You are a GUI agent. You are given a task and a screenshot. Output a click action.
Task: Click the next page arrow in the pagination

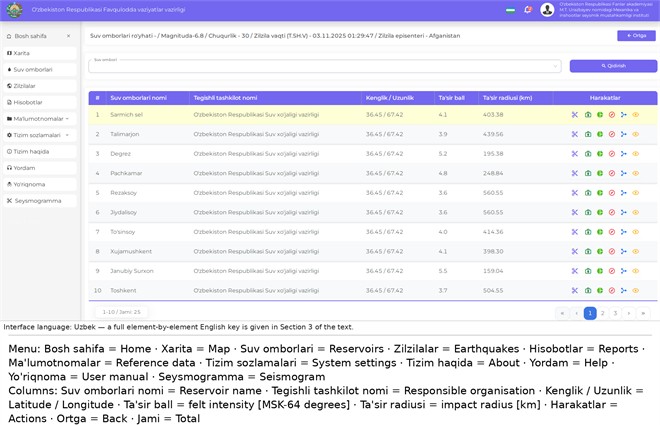[629, 313]
